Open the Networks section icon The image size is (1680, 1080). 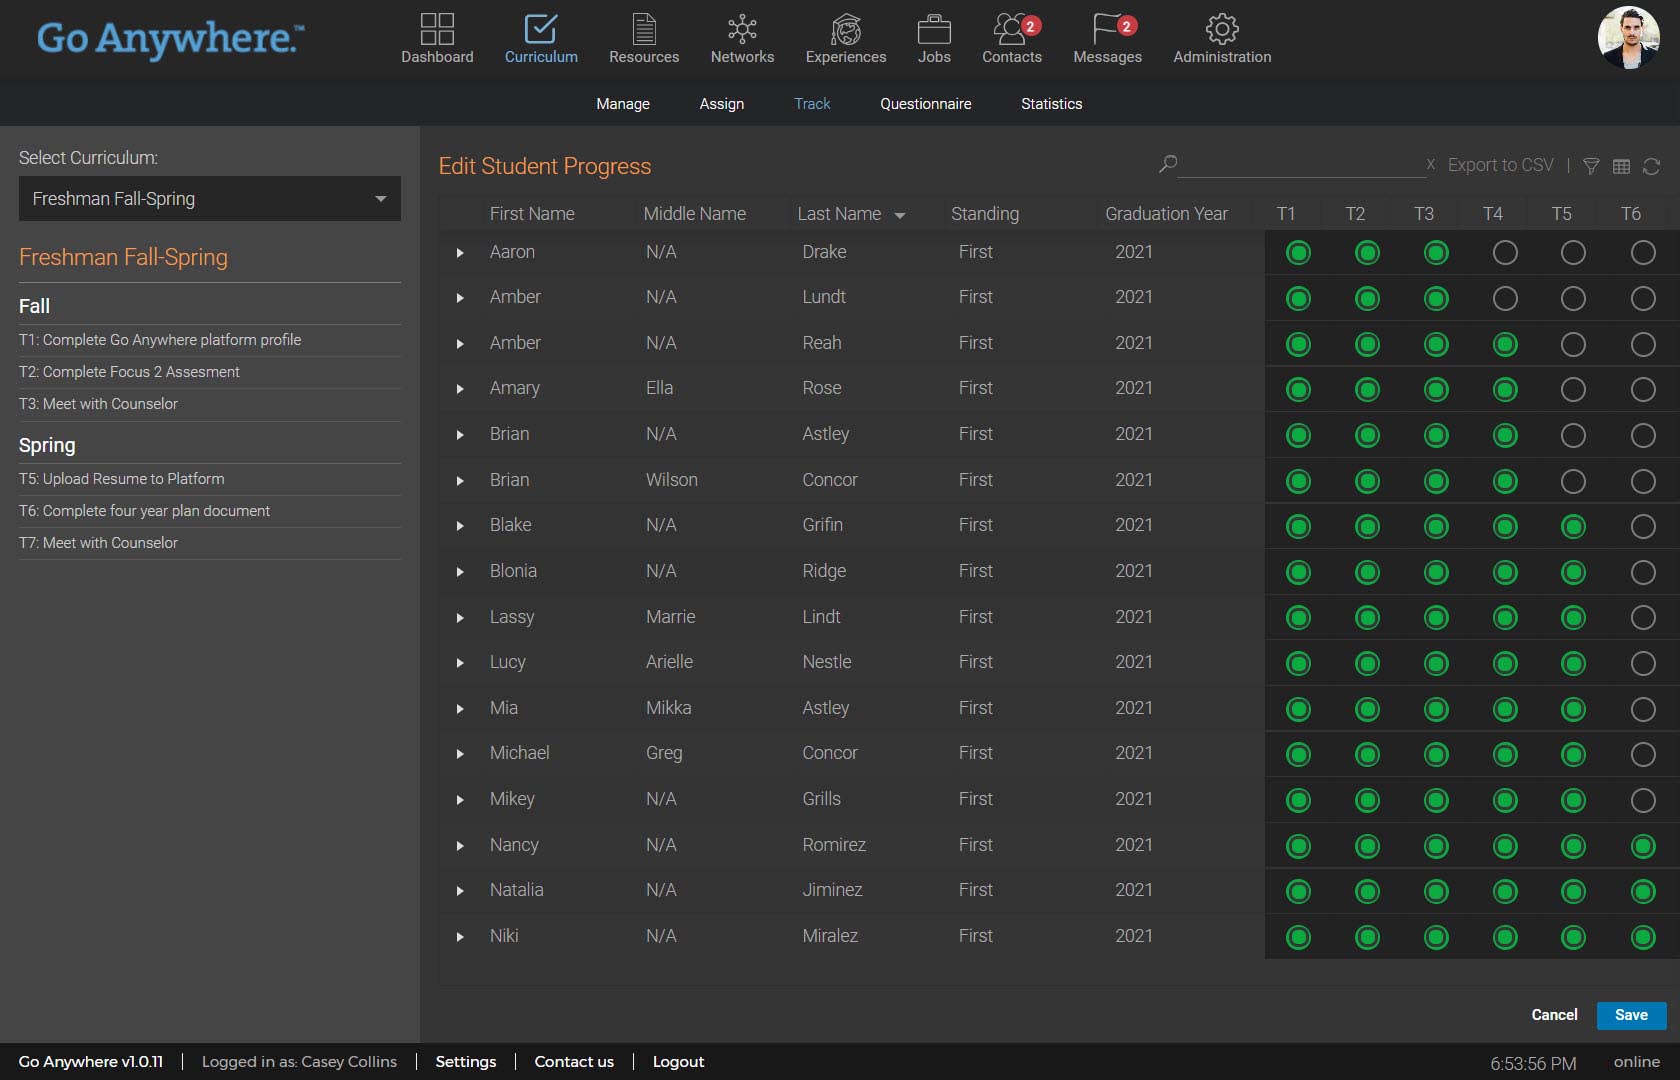[742, 30]
